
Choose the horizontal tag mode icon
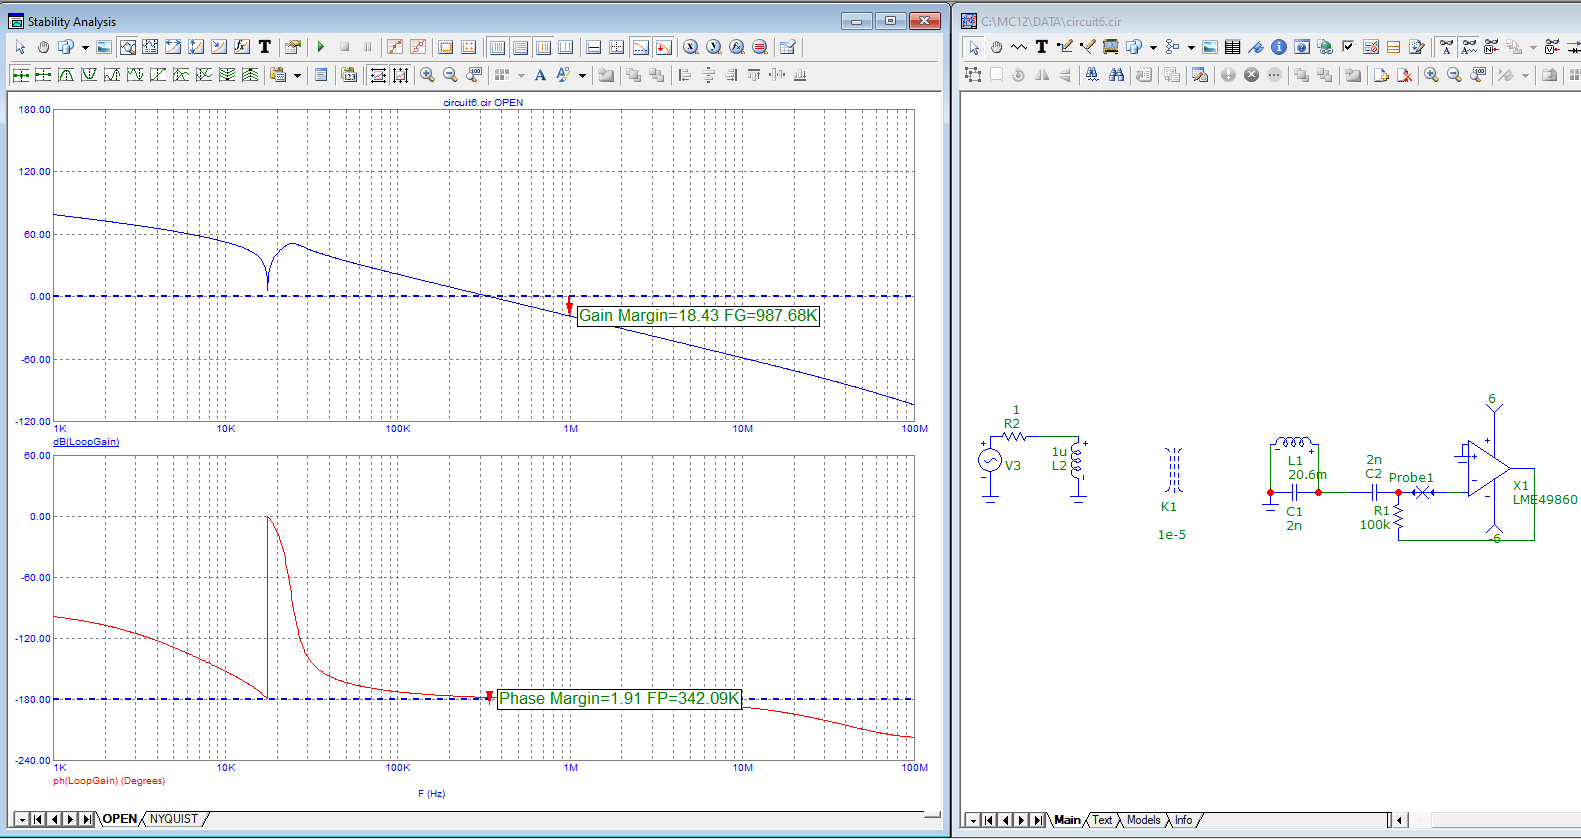point(173,47)
